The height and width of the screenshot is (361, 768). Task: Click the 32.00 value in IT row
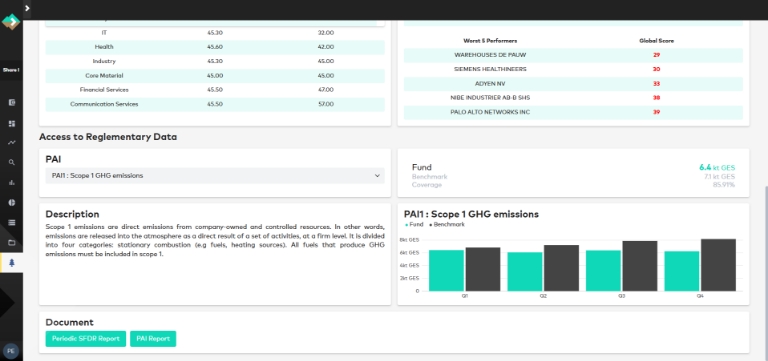tap(326, 33)
